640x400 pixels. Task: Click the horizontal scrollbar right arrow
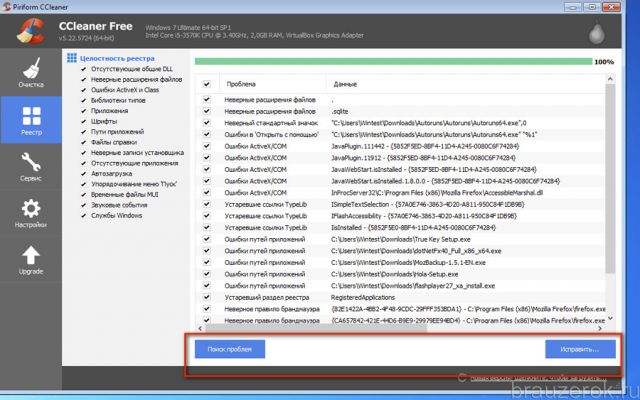pyautogui.click(x=600, y=328)
